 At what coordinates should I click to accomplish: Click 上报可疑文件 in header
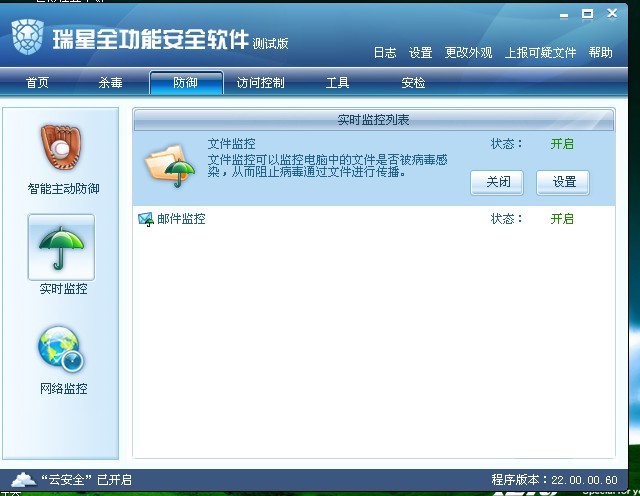point(540,53)
